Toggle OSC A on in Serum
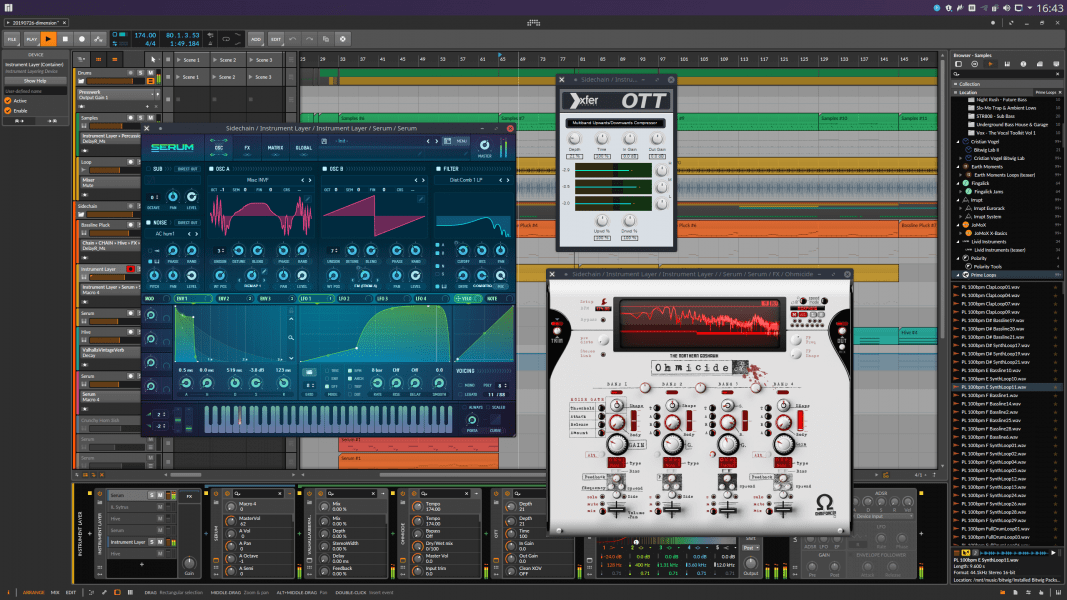1067x600 pixels. [211, 169]
